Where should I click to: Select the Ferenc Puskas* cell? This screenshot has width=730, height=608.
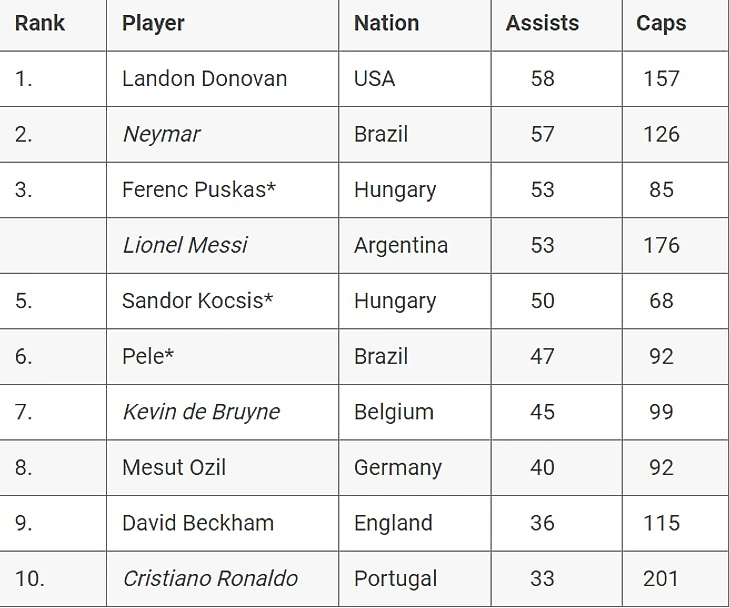pyautogui.click(x=198, y=190)
